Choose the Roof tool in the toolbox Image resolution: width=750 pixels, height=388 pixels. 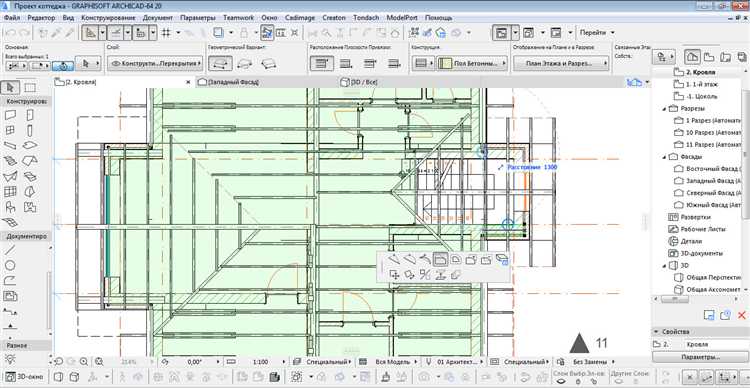point(30,161)
